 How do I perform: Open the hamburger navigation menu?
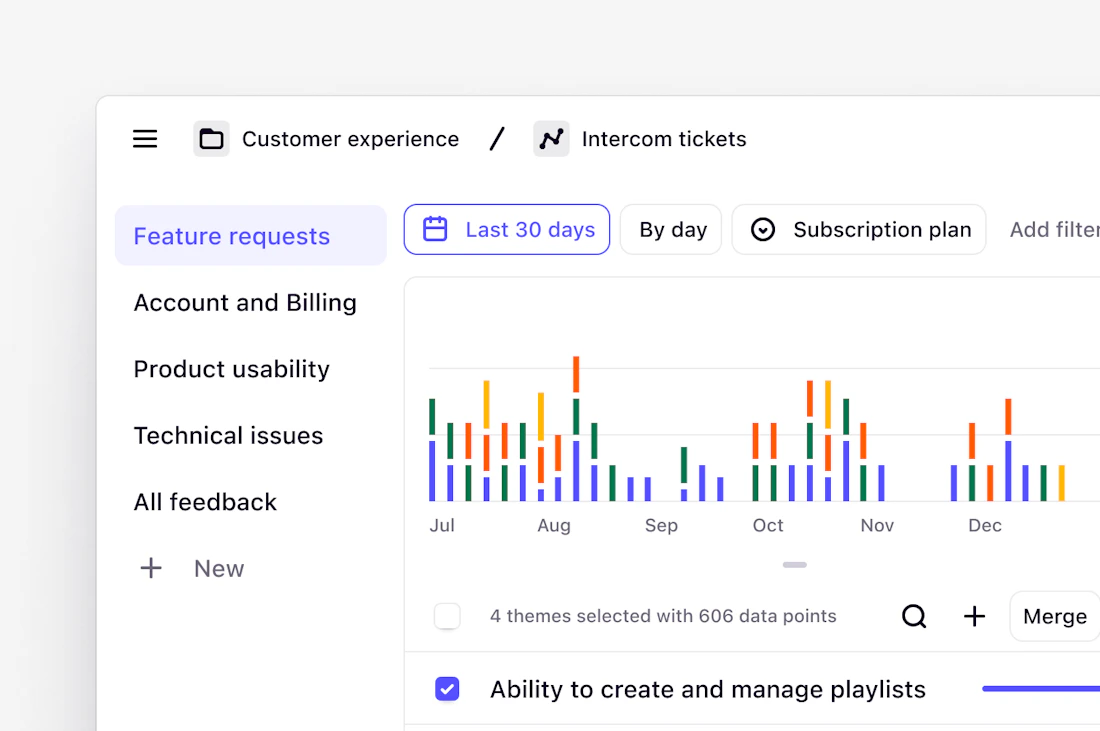point(145,139)
